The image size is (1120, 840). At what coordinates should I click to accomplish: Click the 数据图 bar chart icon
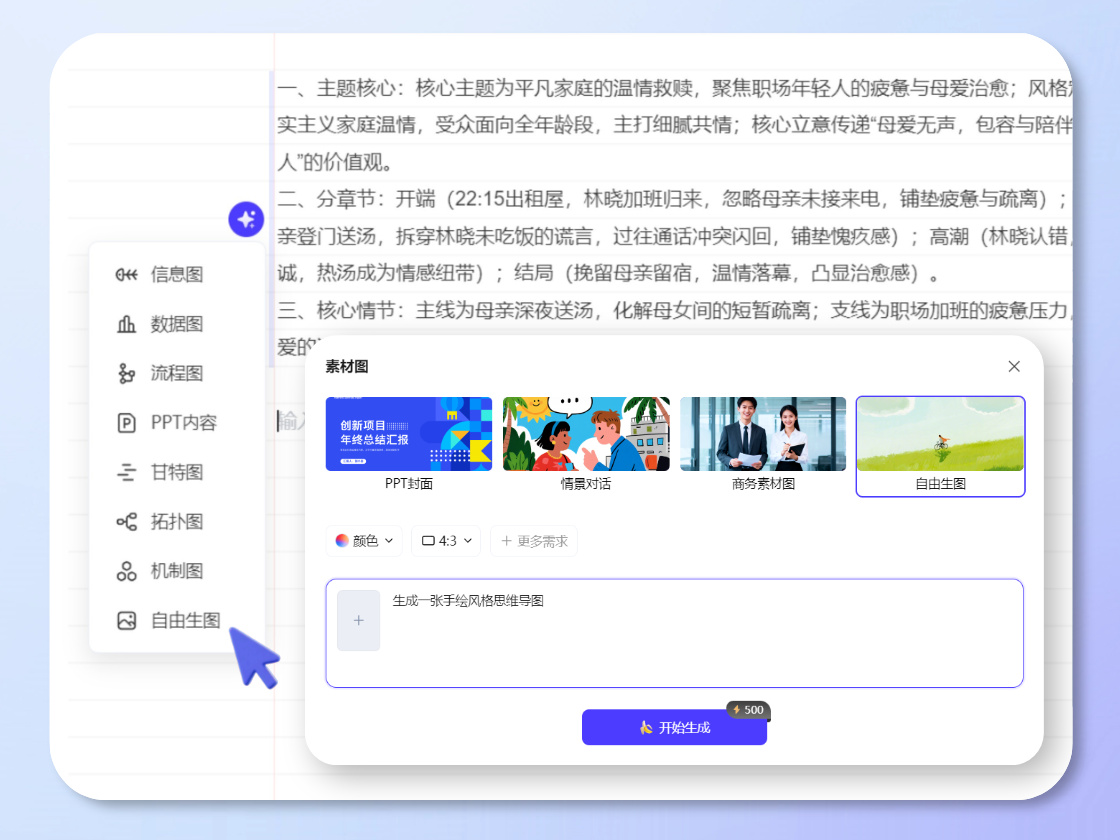[126, 324]
